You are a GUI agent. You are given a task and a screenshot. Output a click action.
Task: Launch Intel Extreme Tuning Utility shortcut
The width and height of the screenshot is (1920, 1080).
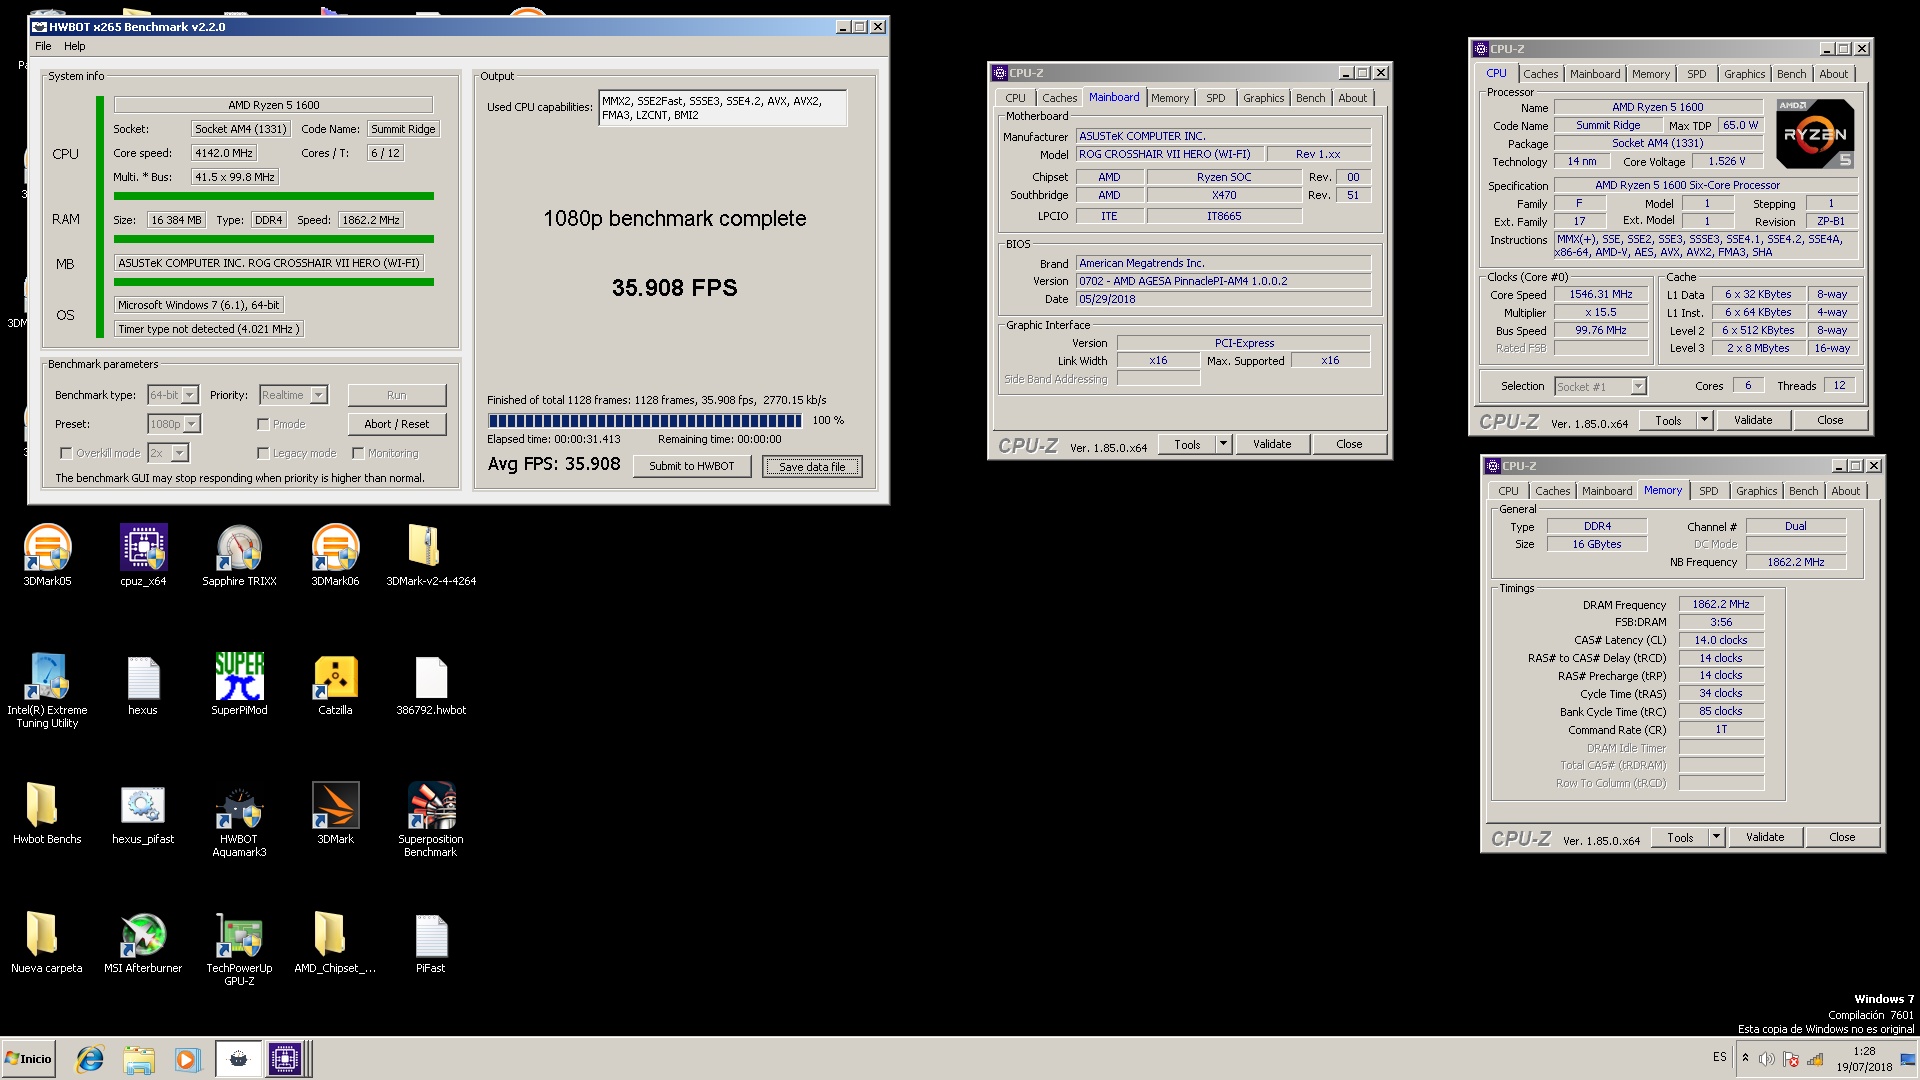47,690
